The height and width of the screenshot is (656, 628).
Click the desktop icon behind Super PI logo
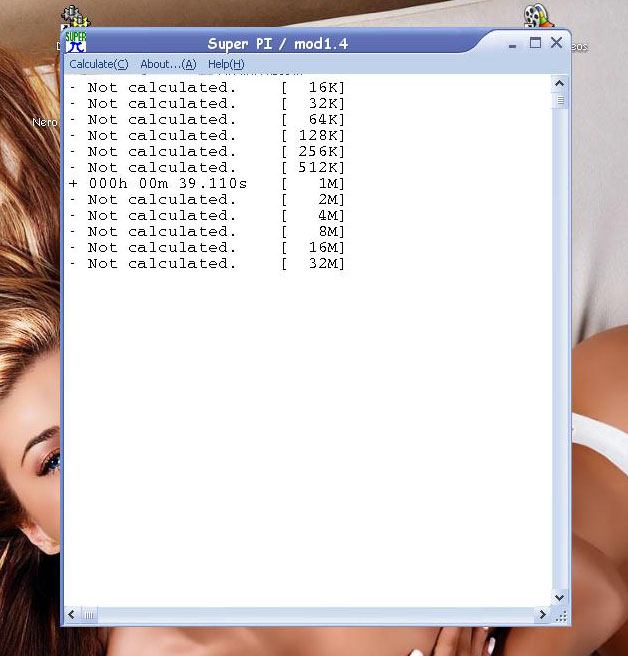click(x=75, y=17)
